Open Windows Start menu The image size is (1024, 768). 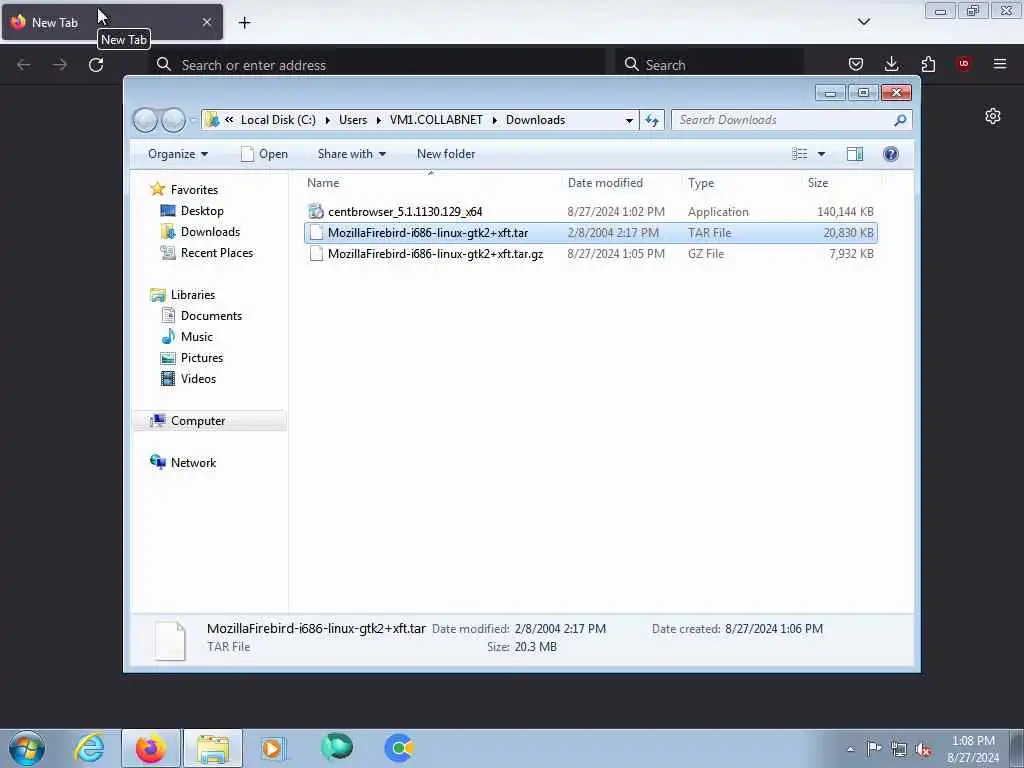pyautogui.click(x=27, y=748)
